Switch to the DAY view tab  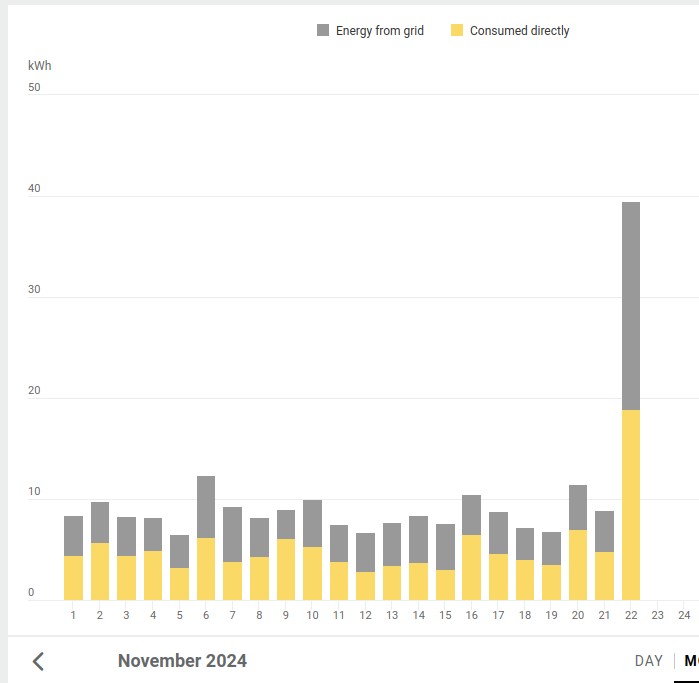[648, 661]
